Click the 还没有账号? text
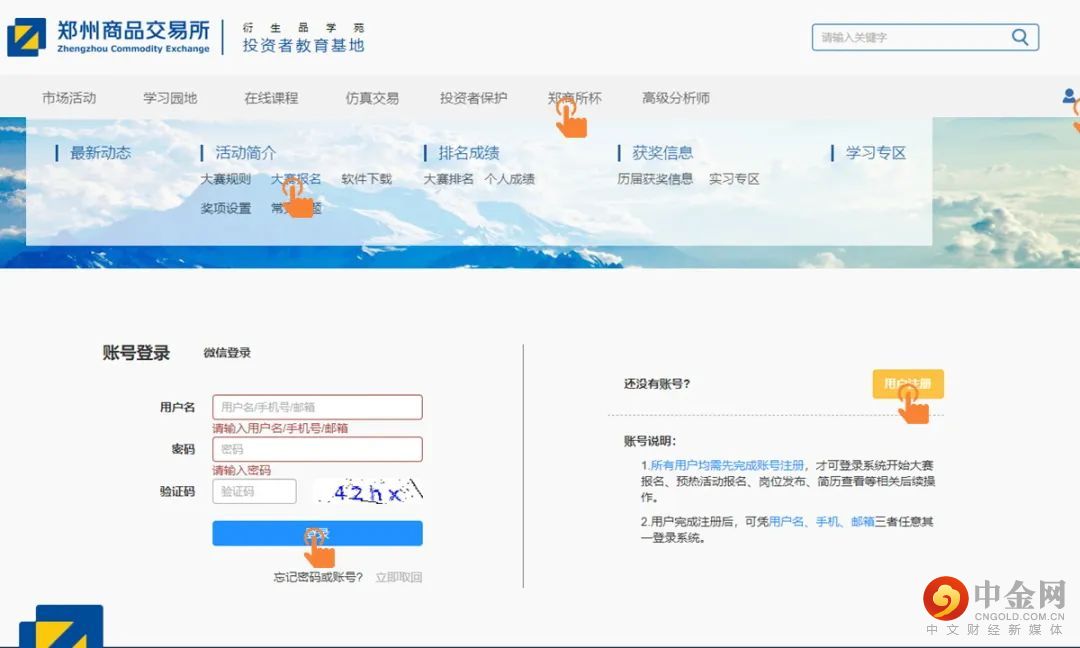The image size is (1080, 648). click(x=657, y=384)
